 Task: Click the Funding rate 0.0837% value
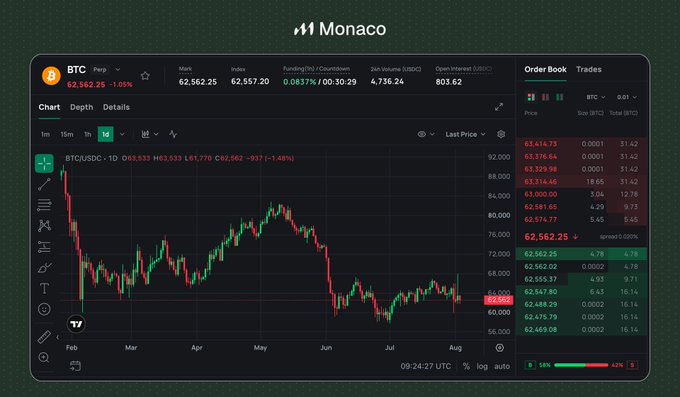click(299, 82)
